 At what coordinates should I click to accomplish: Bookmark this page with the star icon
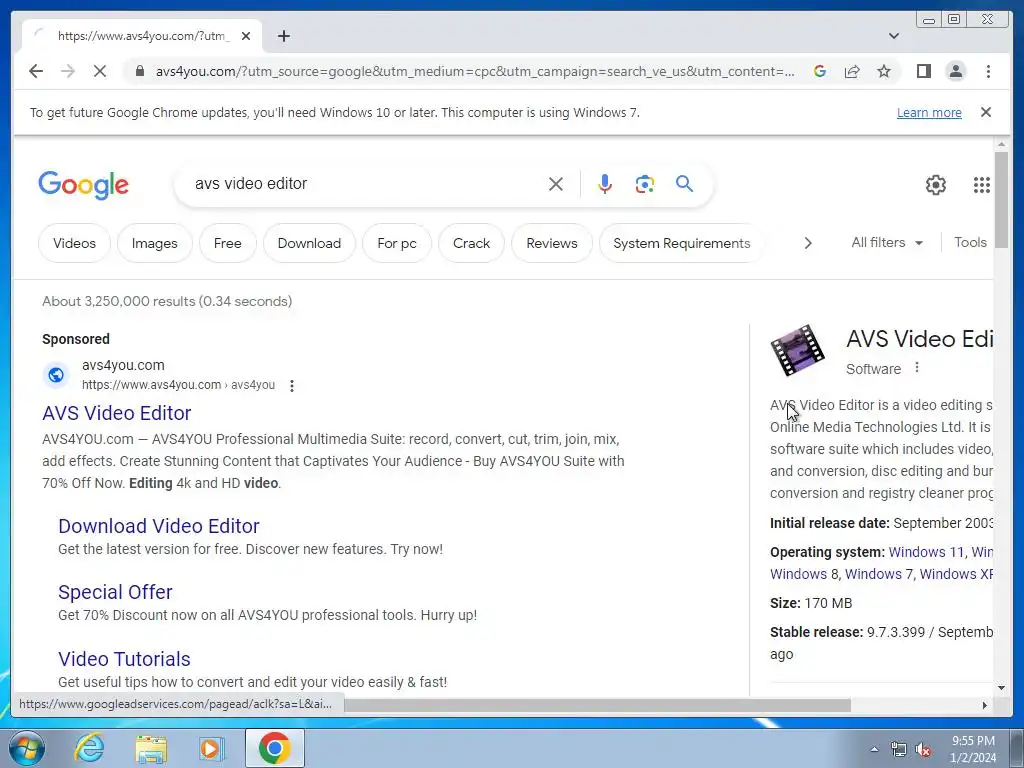point(884,71)
